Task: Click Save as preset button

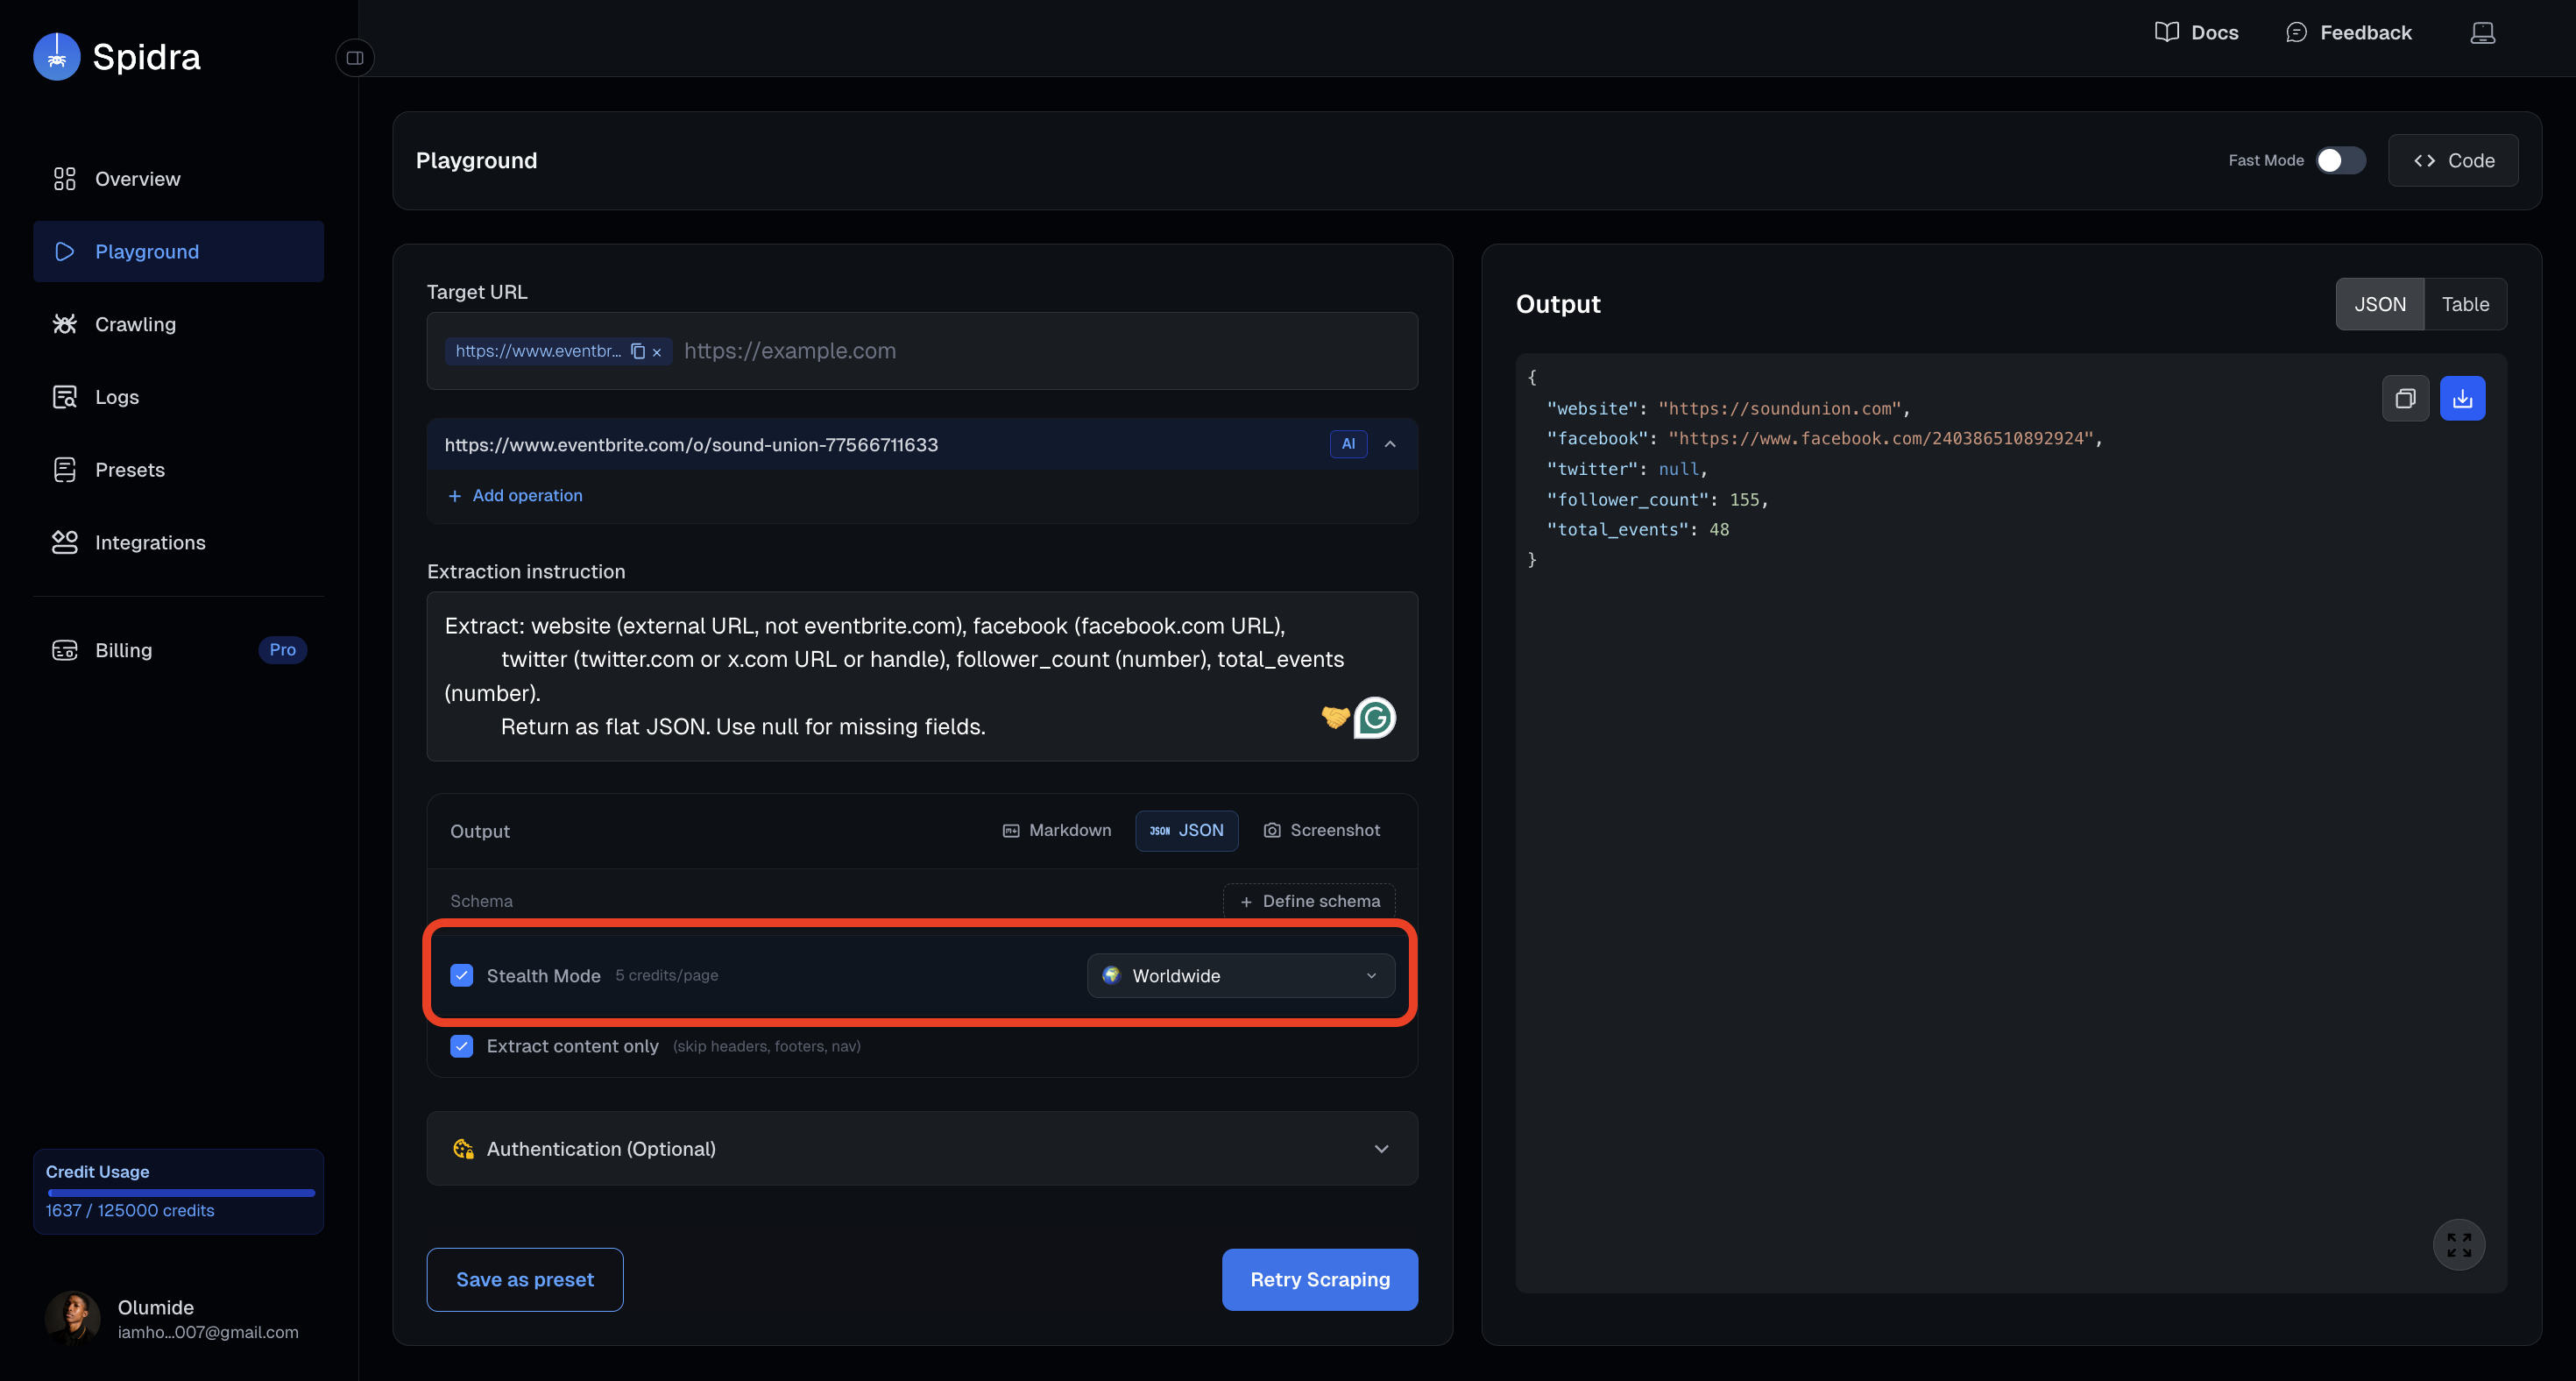Action: click(524, 1279)
